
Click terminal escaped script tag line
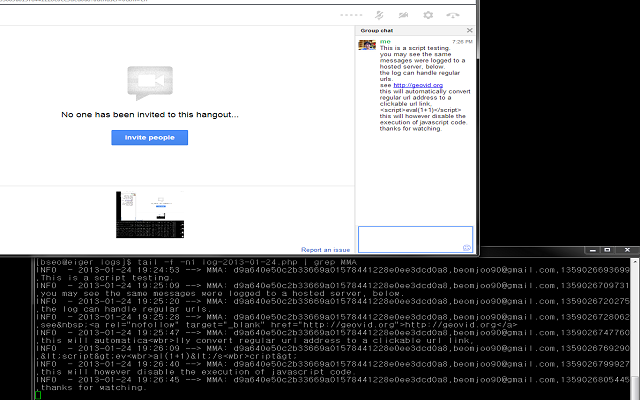click(x=168, y=356)
